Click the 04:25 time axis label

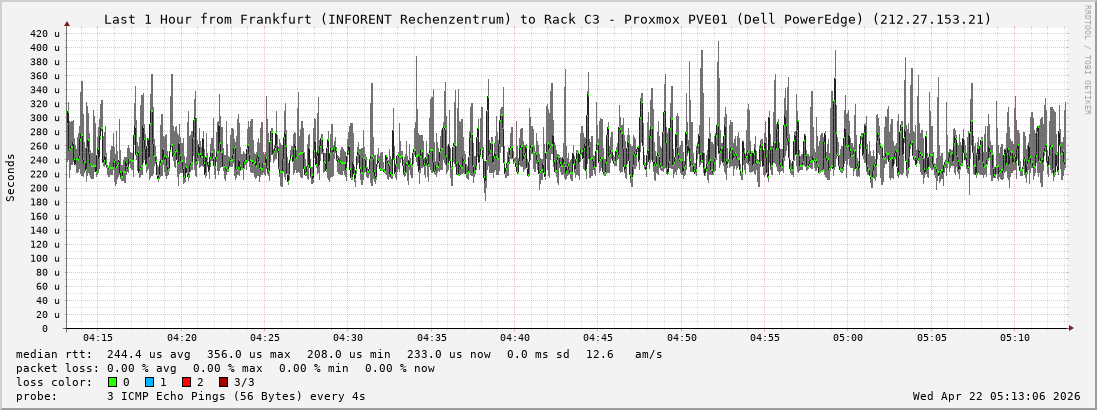pos(264,338)
